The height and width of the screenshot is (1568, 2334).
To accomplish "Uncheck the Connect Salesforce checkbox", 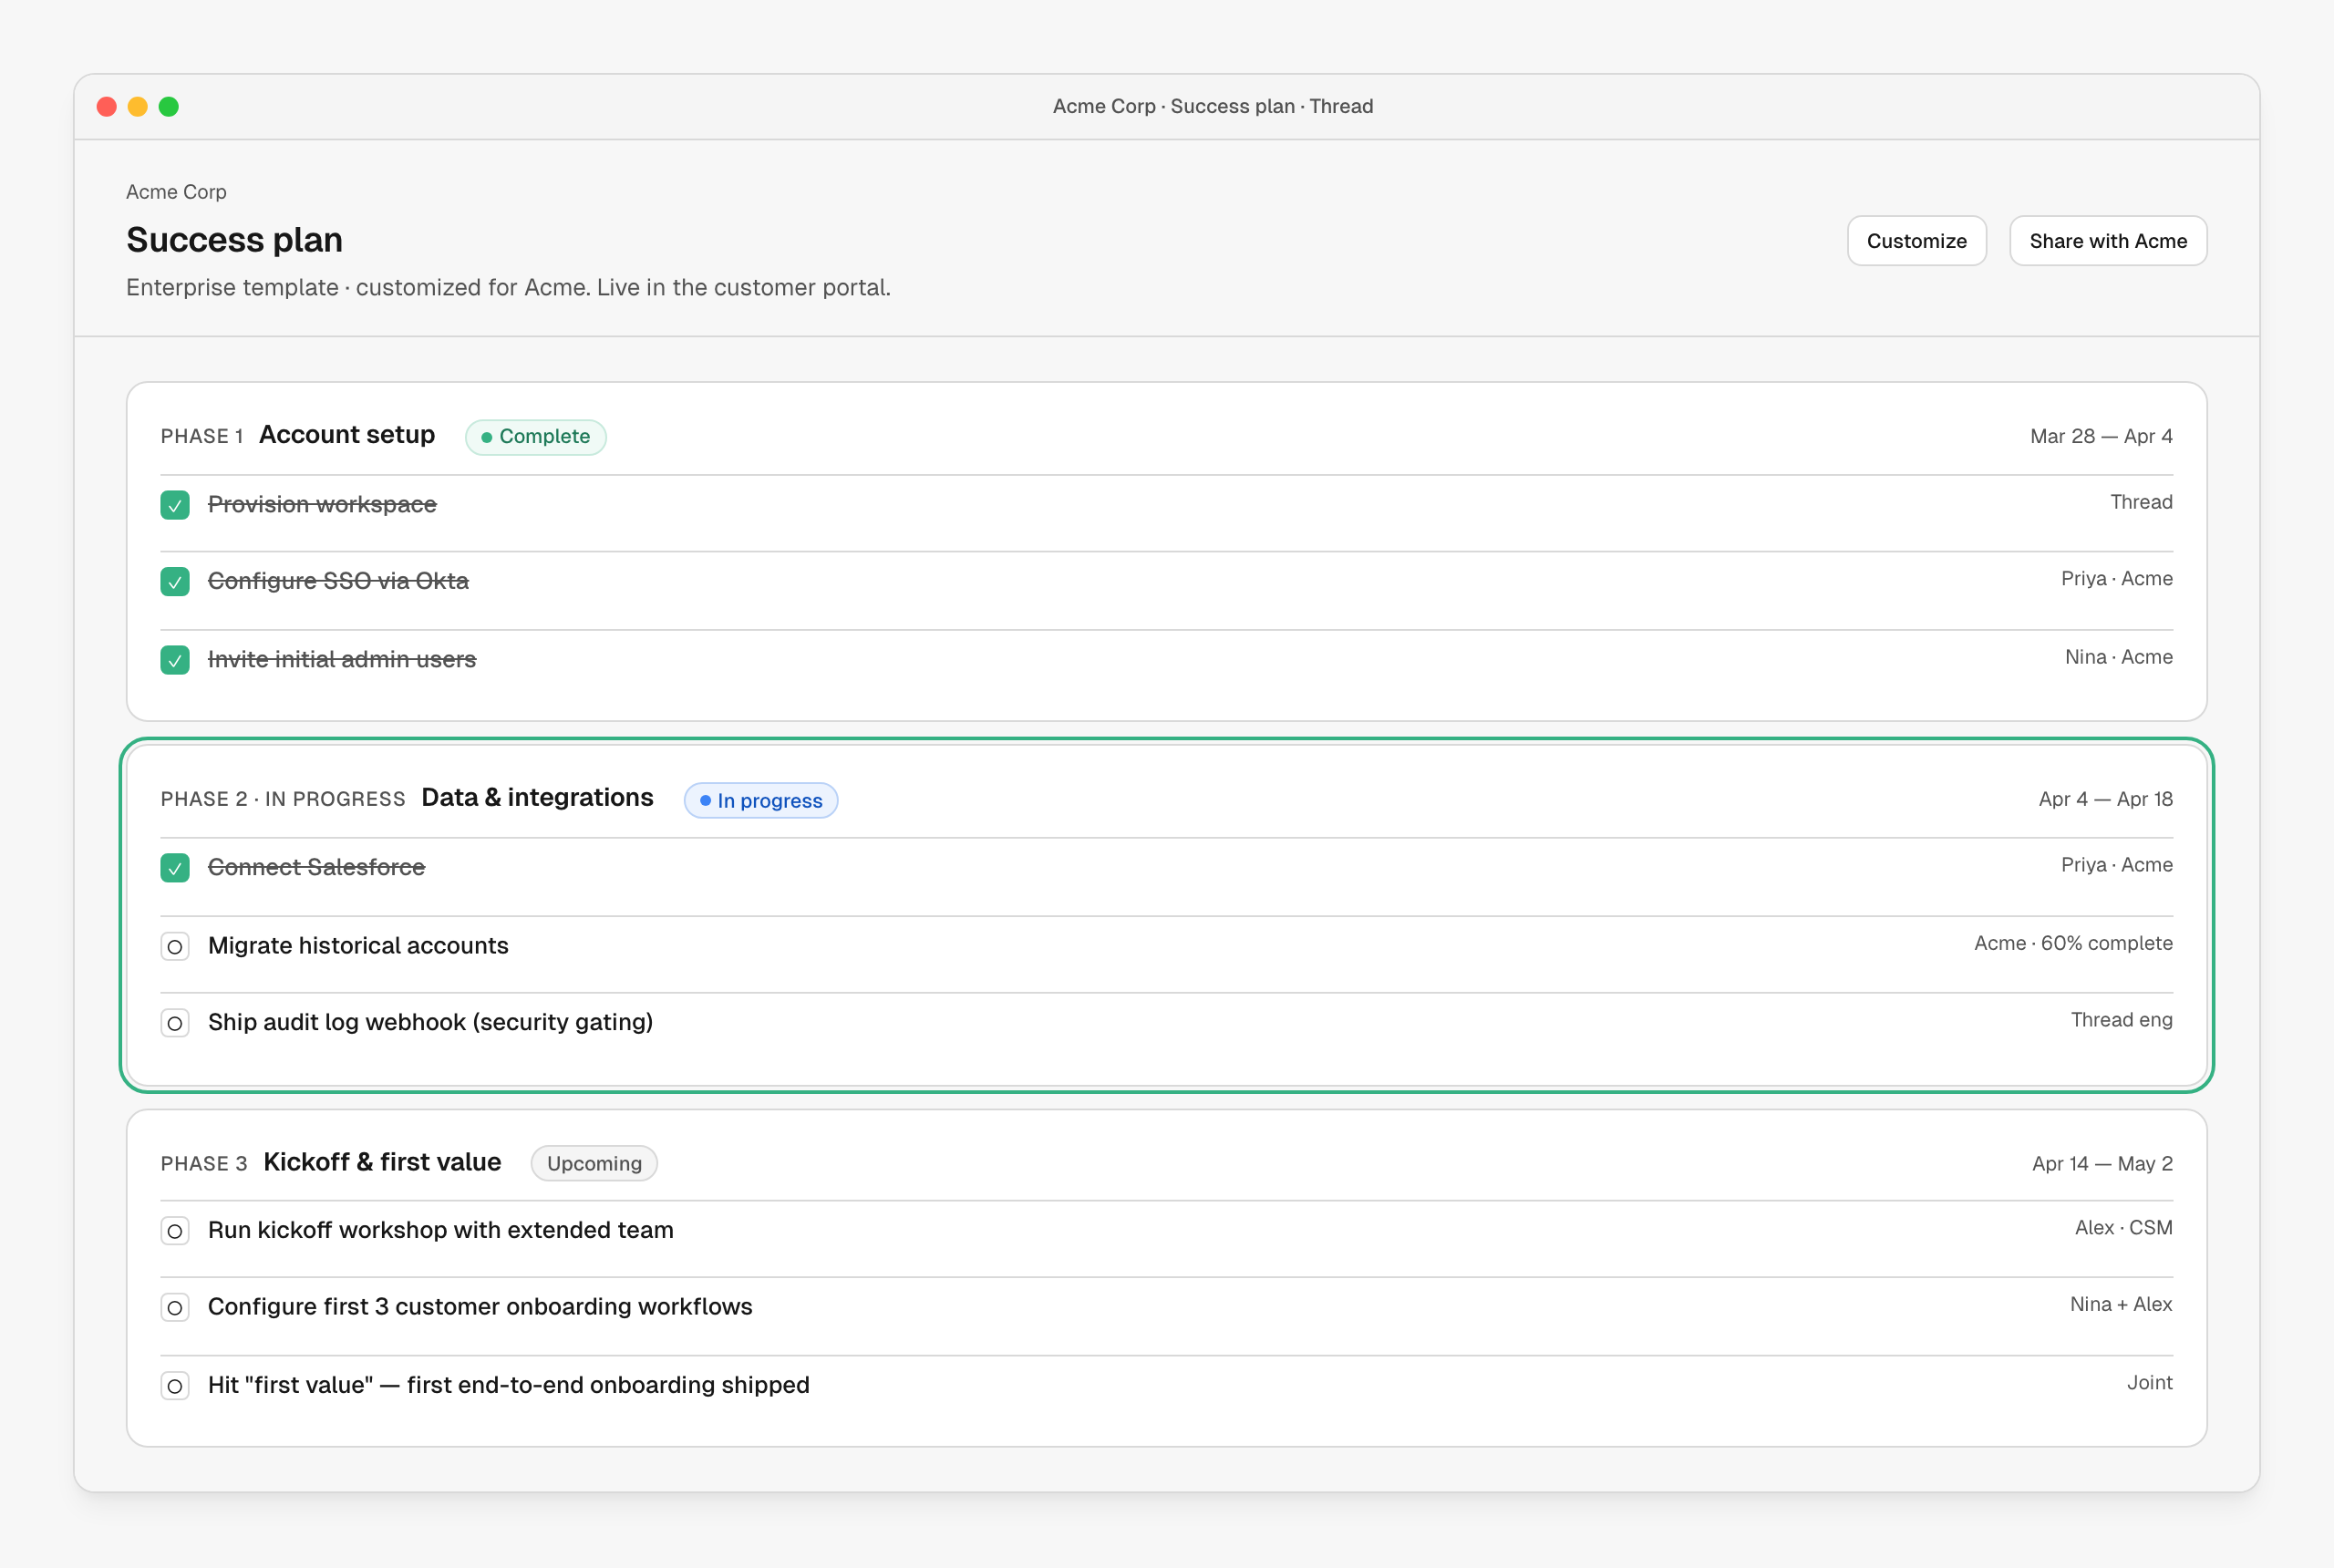I will pyautogui.click(x=175, y=868).
